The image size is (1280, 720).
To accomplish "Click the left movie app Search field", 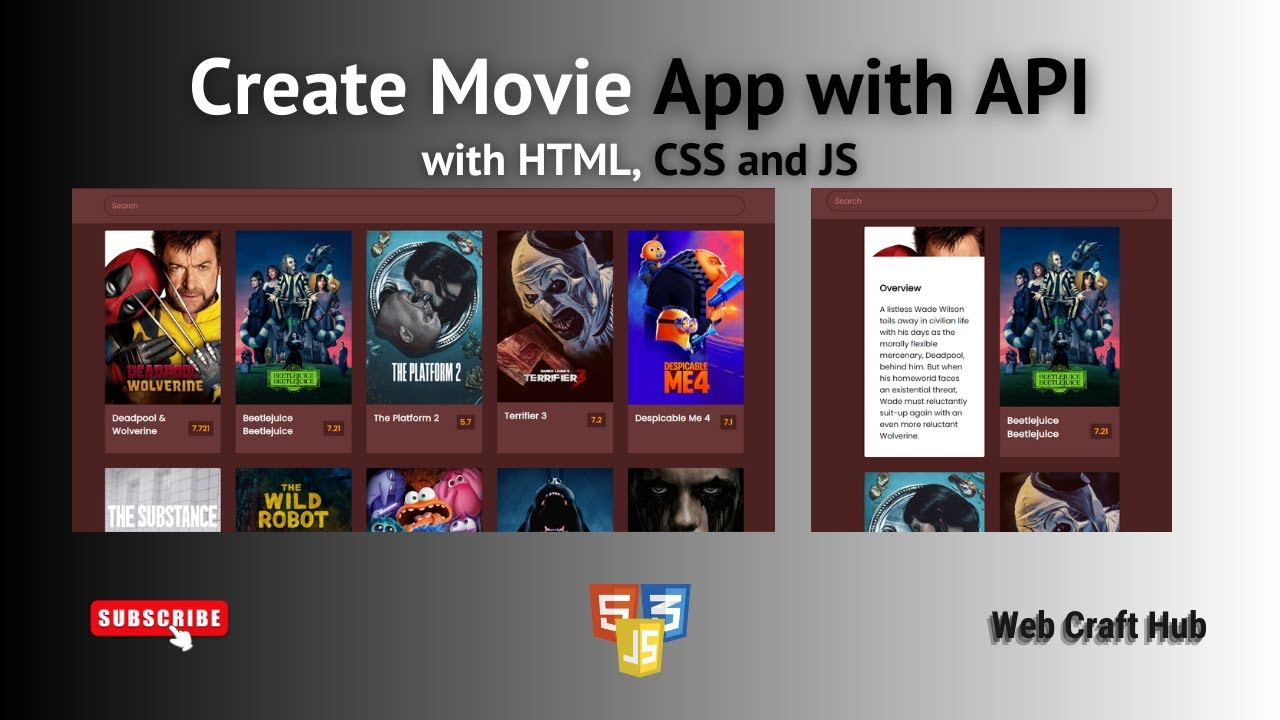I will point(424,206).
